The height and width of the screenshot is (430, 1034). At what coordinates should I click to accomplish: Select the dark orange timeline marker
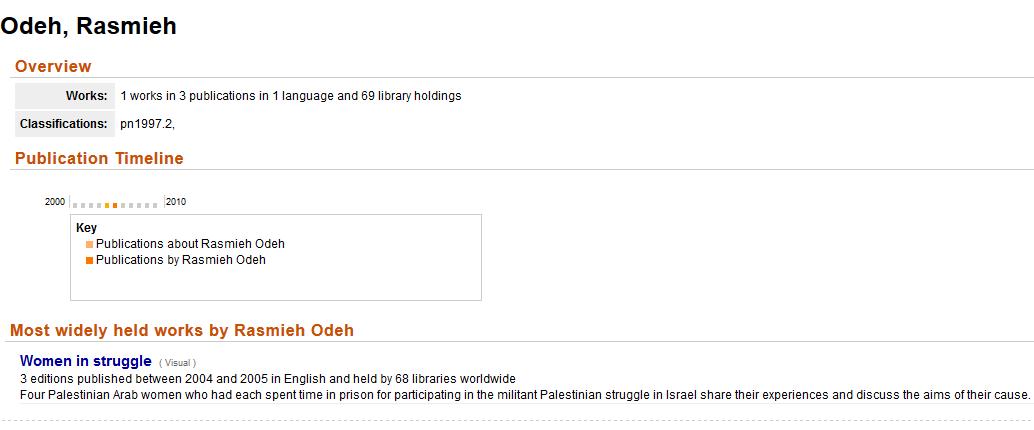(x=115, y=205)
